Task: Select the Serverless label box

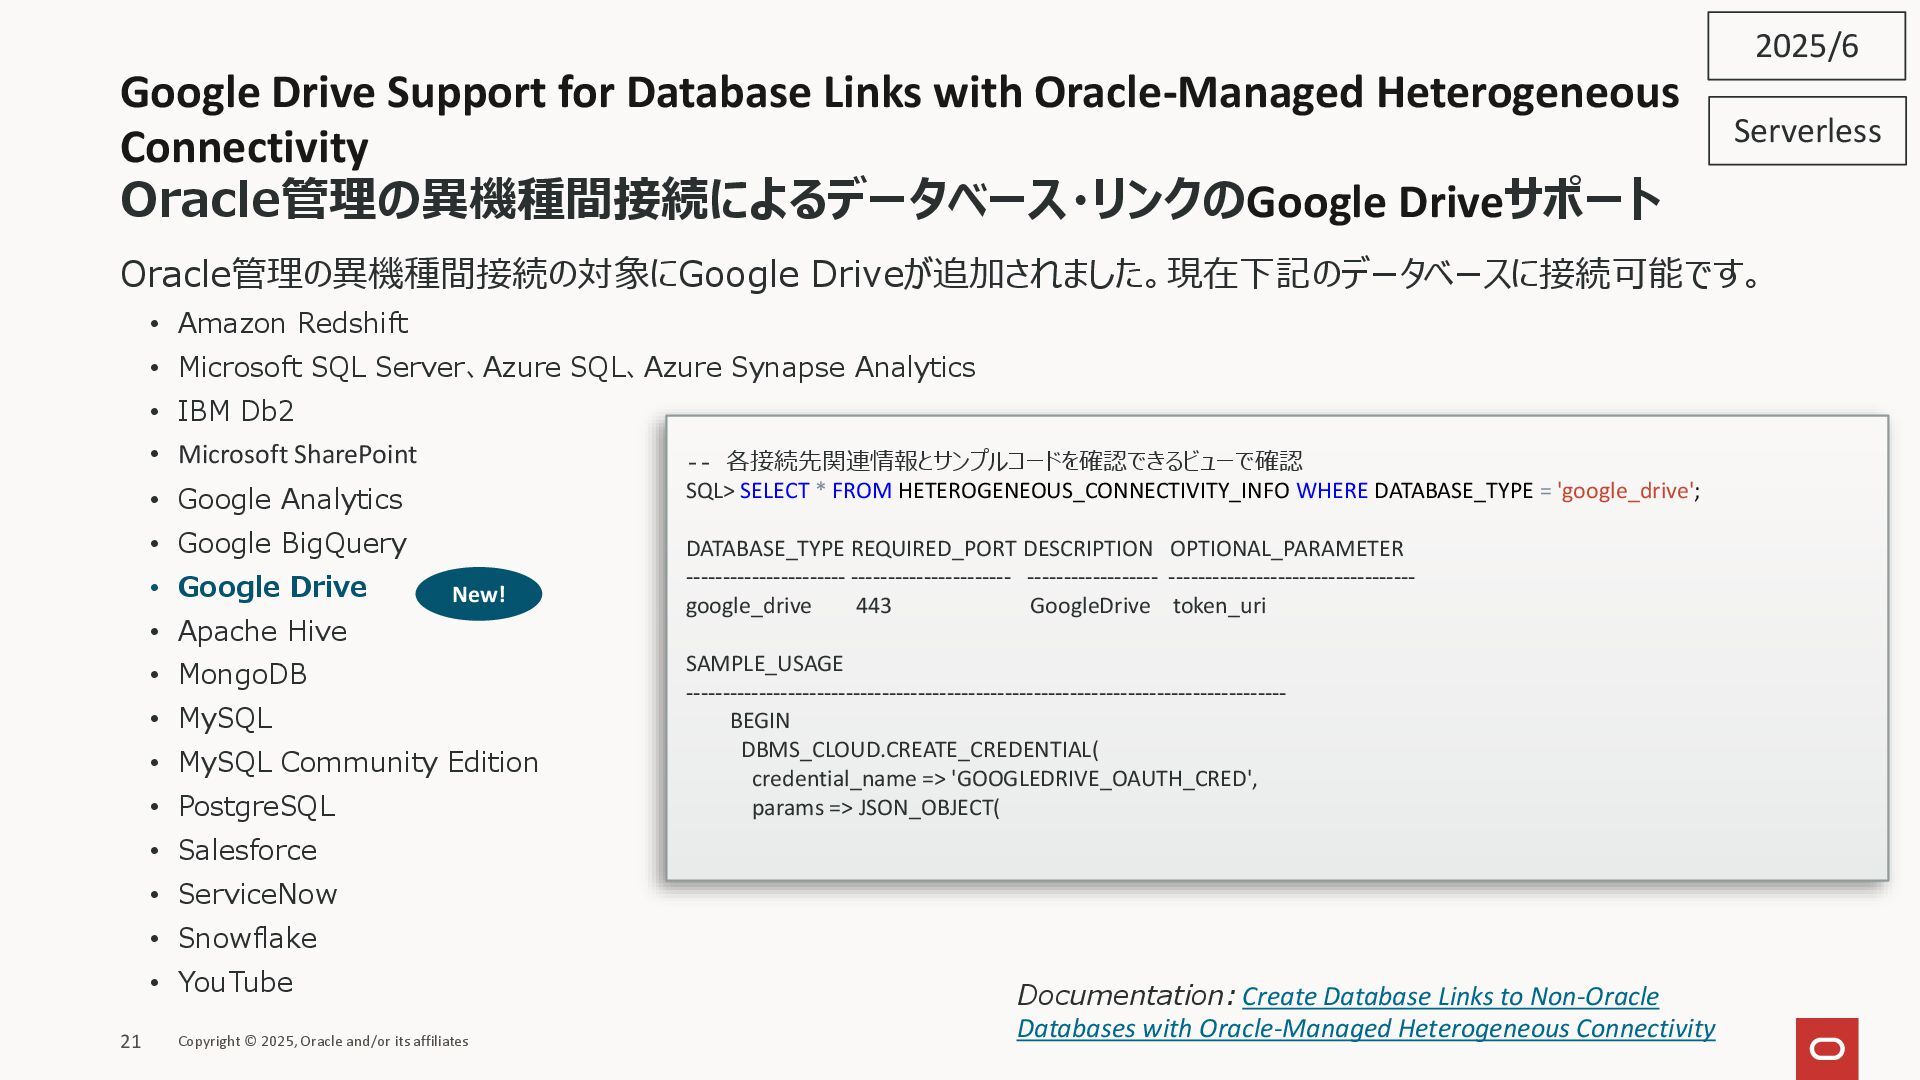Action: 1807,131
